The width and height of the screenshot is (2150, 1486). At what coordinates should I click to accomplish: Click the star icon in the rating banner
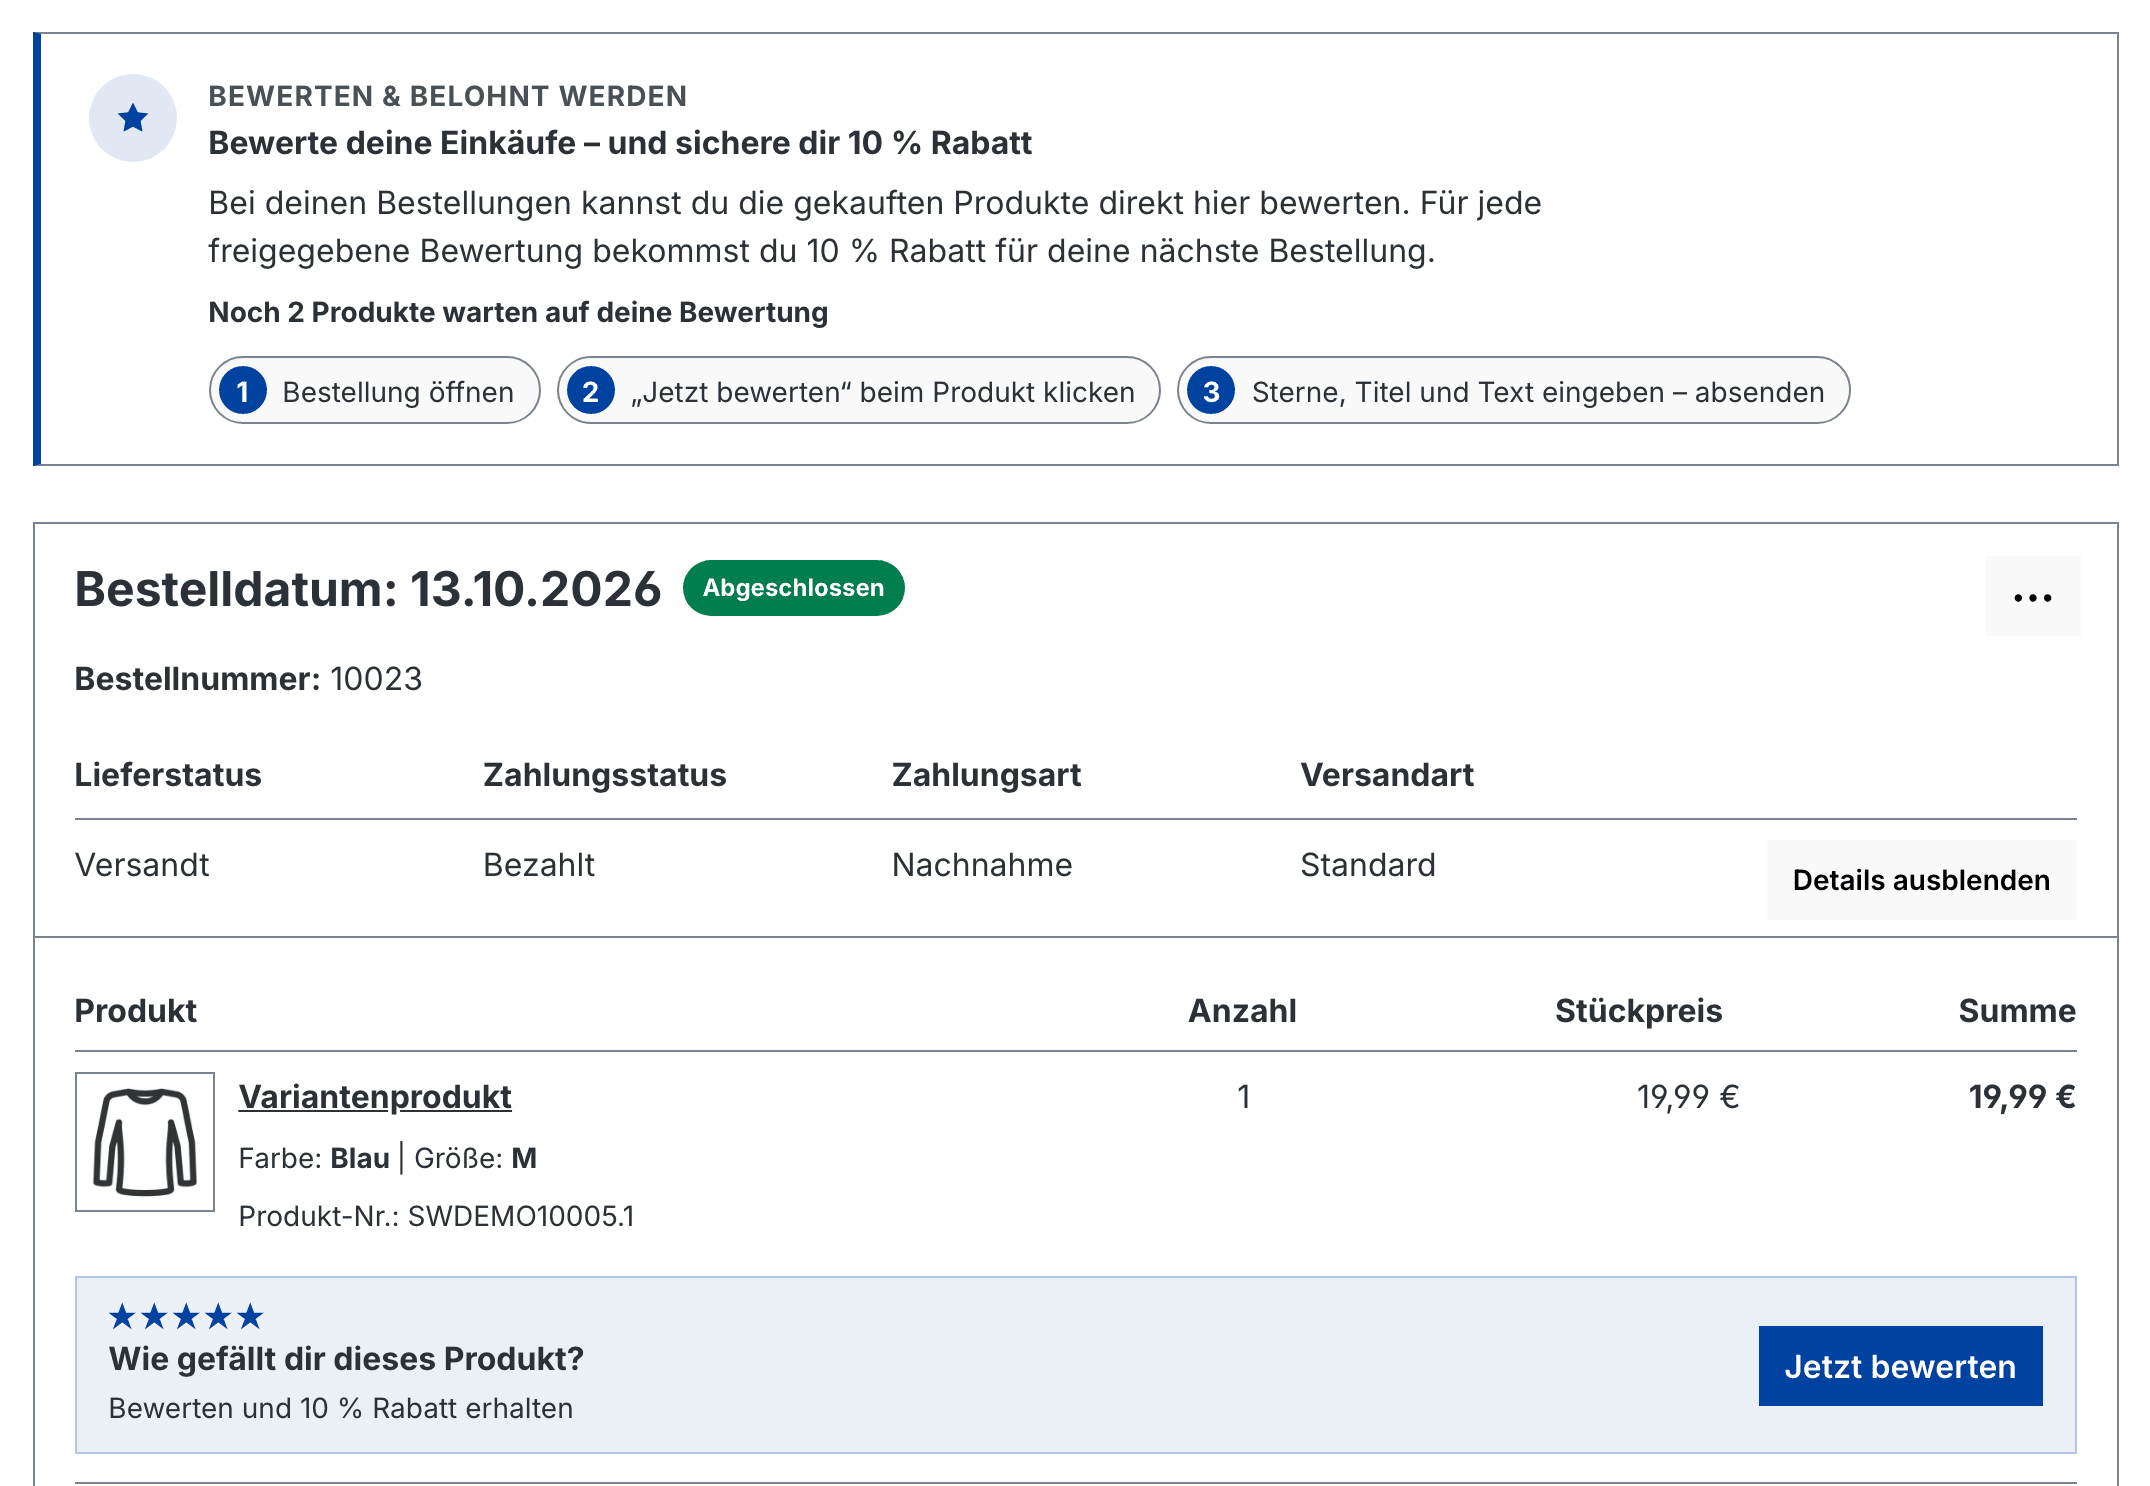pyautogui.click(x=133, y=118)
